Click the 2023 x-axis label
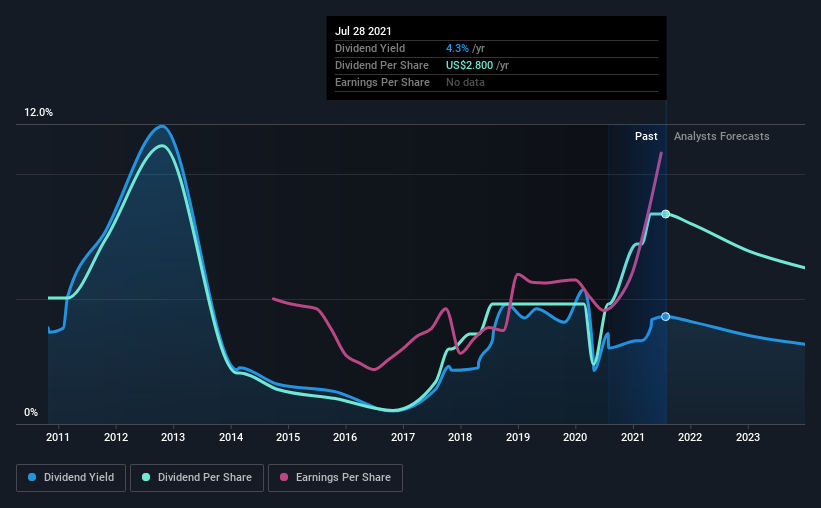 click(x=748, y=437)
